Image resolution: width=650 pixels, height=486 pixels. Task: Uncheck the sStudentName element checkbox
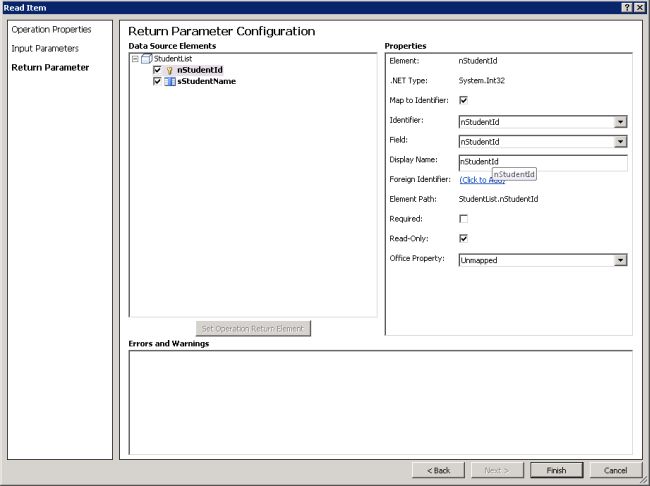[x=157, y=81]
